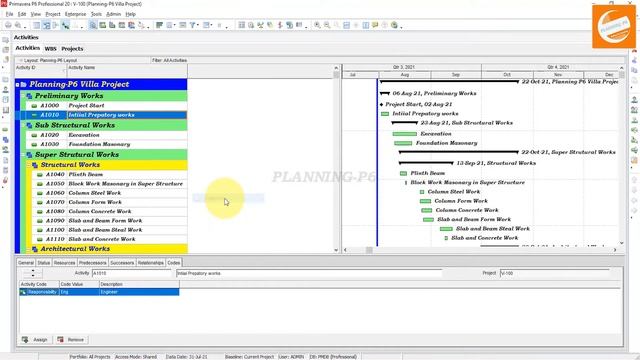Click the activity name field in details
Screen dimensions: 640x360
(309, 273)
